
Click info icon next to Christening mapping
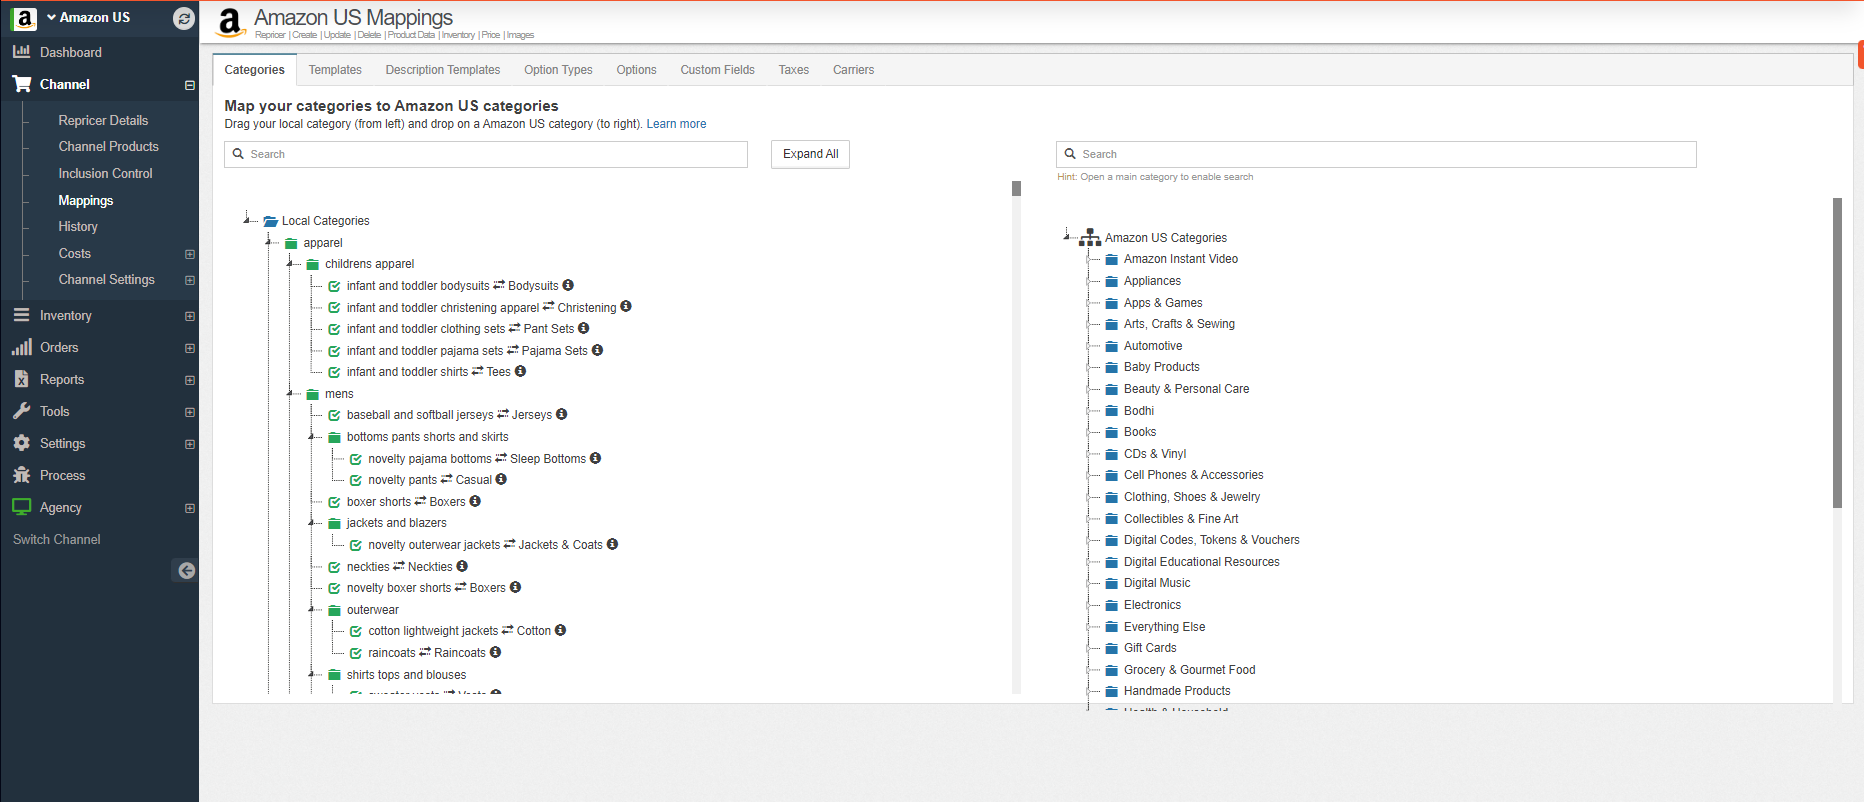[x=626, y=307]
